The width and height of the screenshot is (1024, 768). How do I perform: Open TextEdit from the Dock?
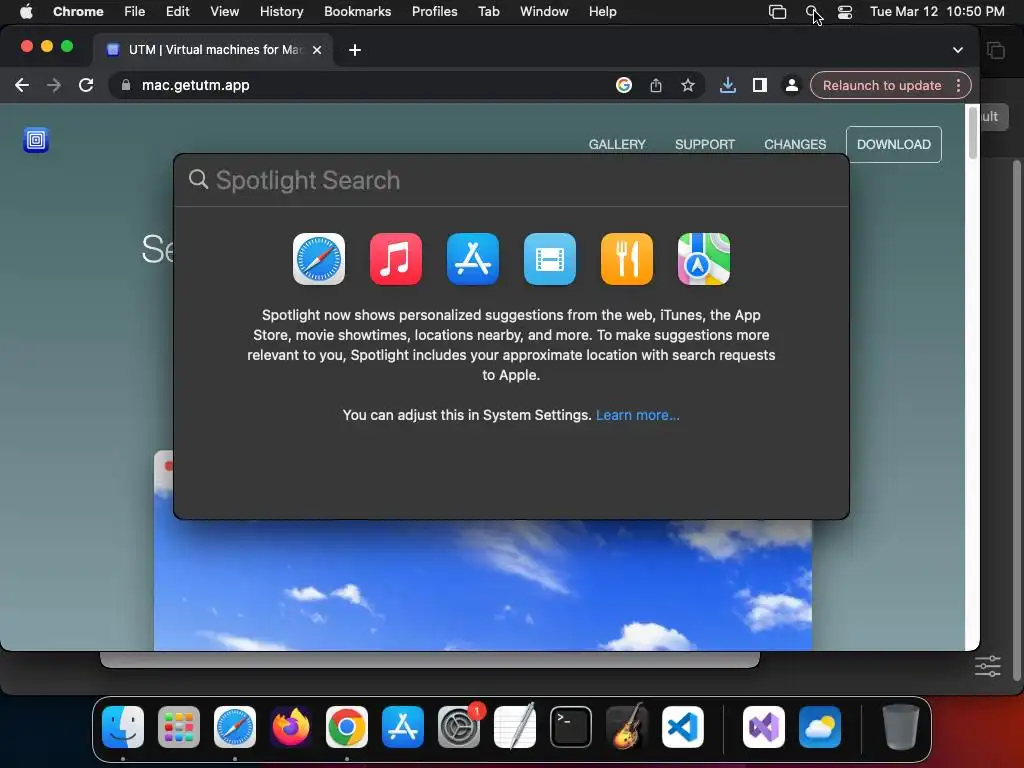515,727
